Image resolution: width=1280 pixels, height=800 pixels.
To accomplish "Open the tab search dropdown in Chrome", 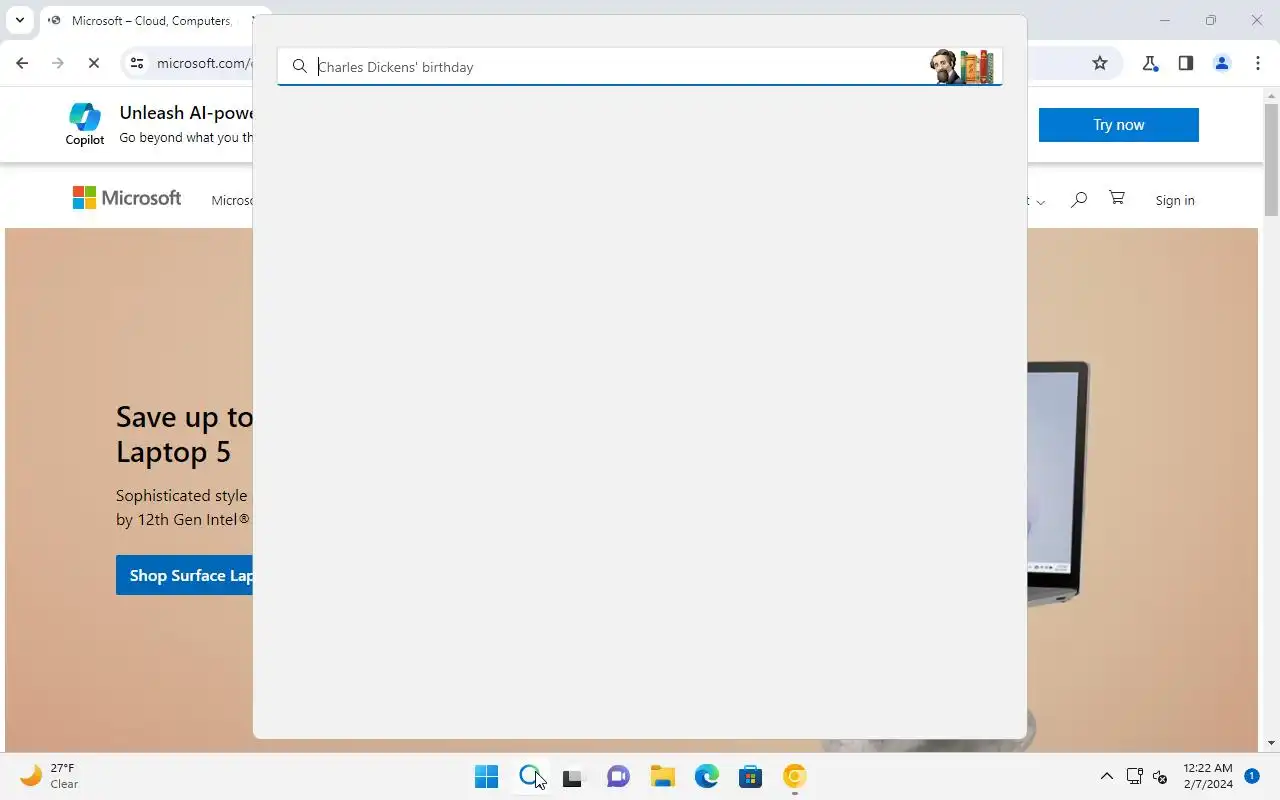I will 19,20.
